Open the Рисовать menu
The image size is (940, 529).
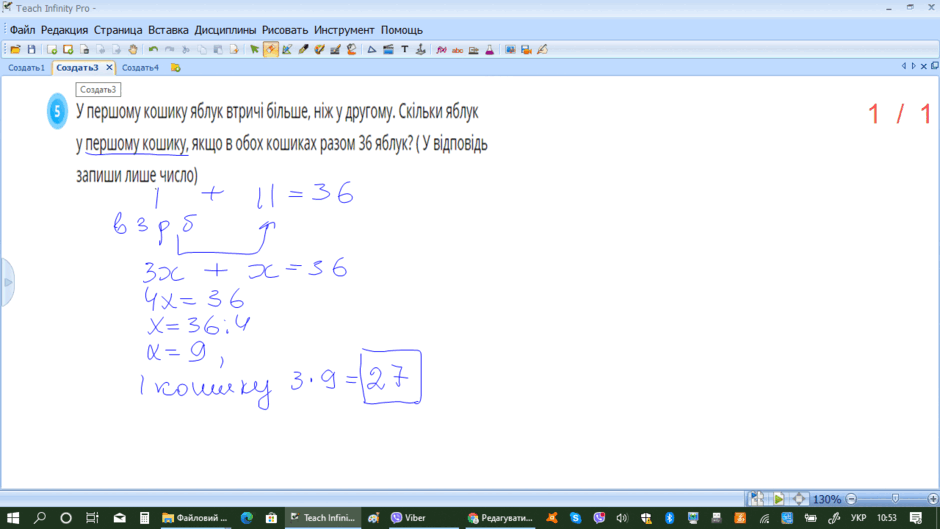click(285, 30)
